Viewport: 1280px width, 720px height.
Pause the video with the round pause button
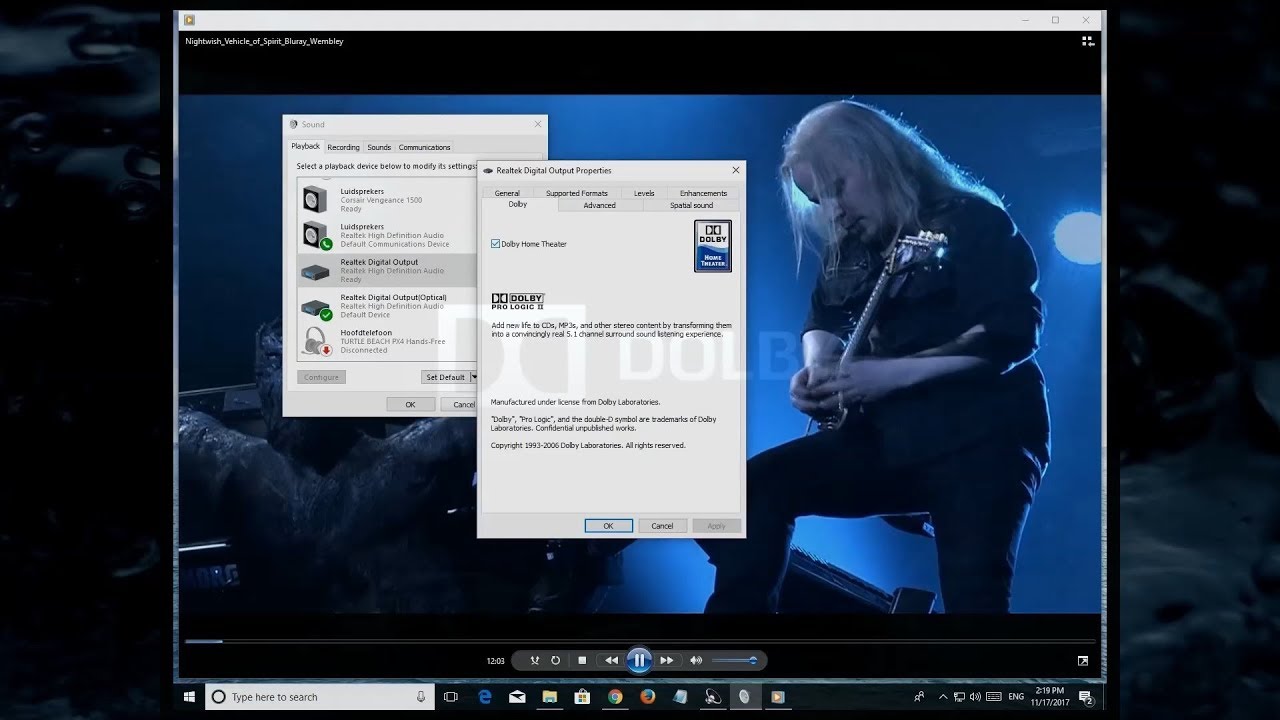(x=639, y=660)
